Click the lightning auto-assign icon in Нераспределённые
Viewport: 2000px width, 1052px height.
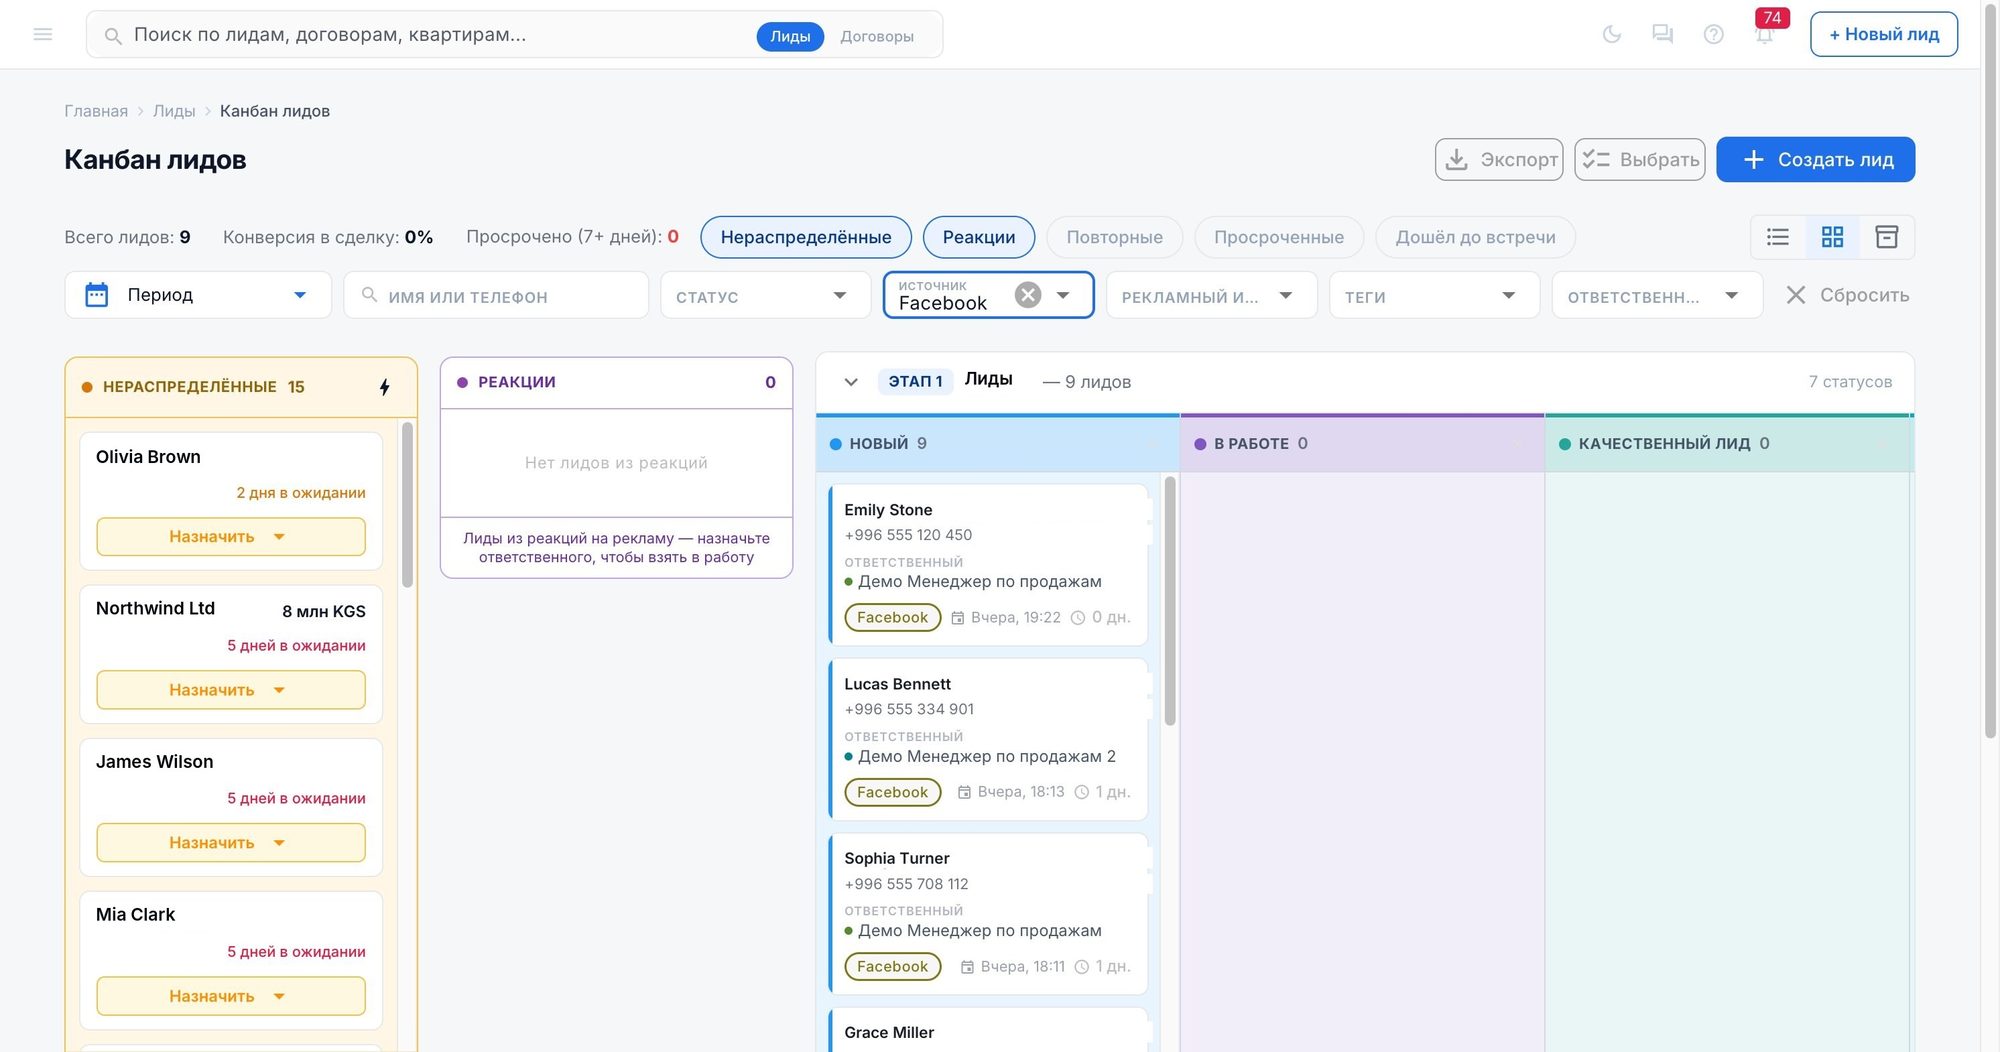pos(385,387)
